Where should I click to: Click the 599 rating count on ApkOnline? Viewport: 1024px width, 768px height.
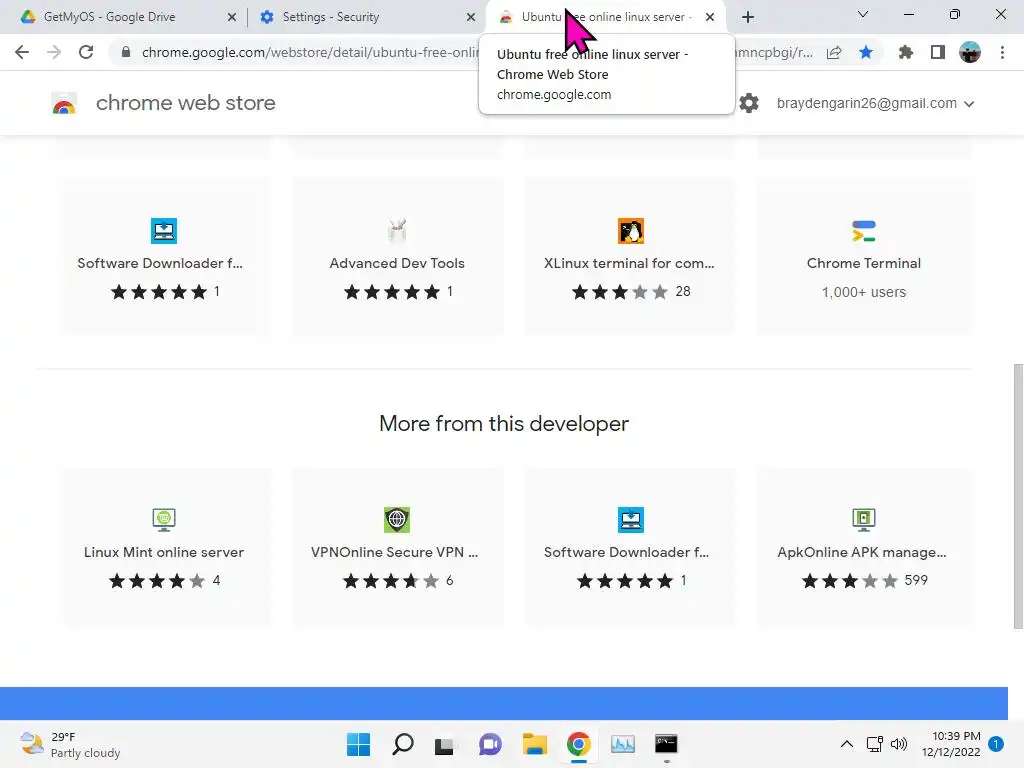point(916,580)
